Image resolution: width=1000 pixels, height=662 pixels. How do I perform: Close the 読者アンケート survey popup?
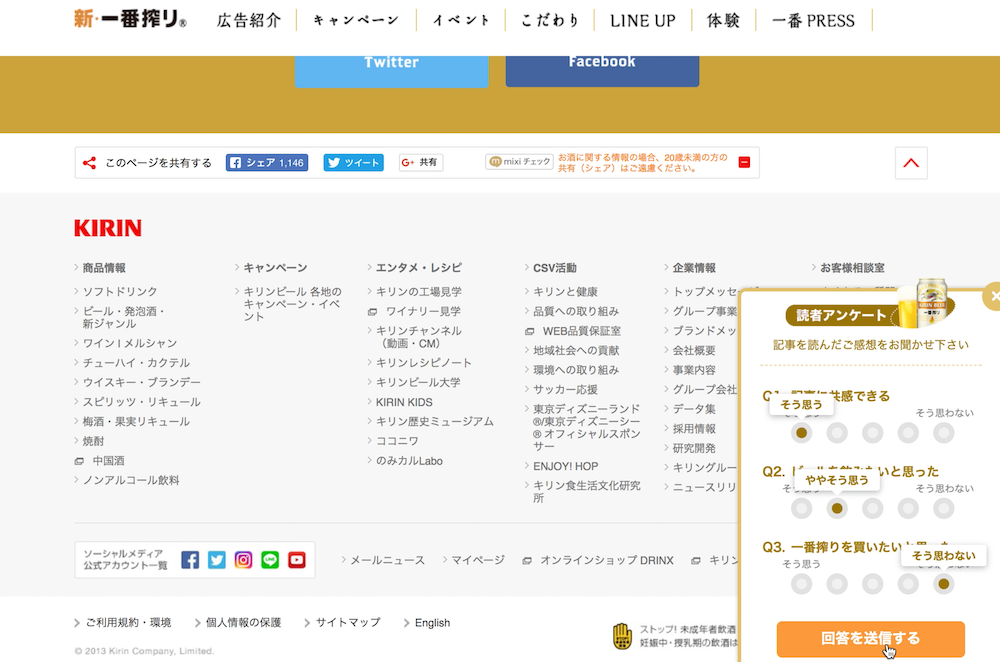click(x=992, y=296)
